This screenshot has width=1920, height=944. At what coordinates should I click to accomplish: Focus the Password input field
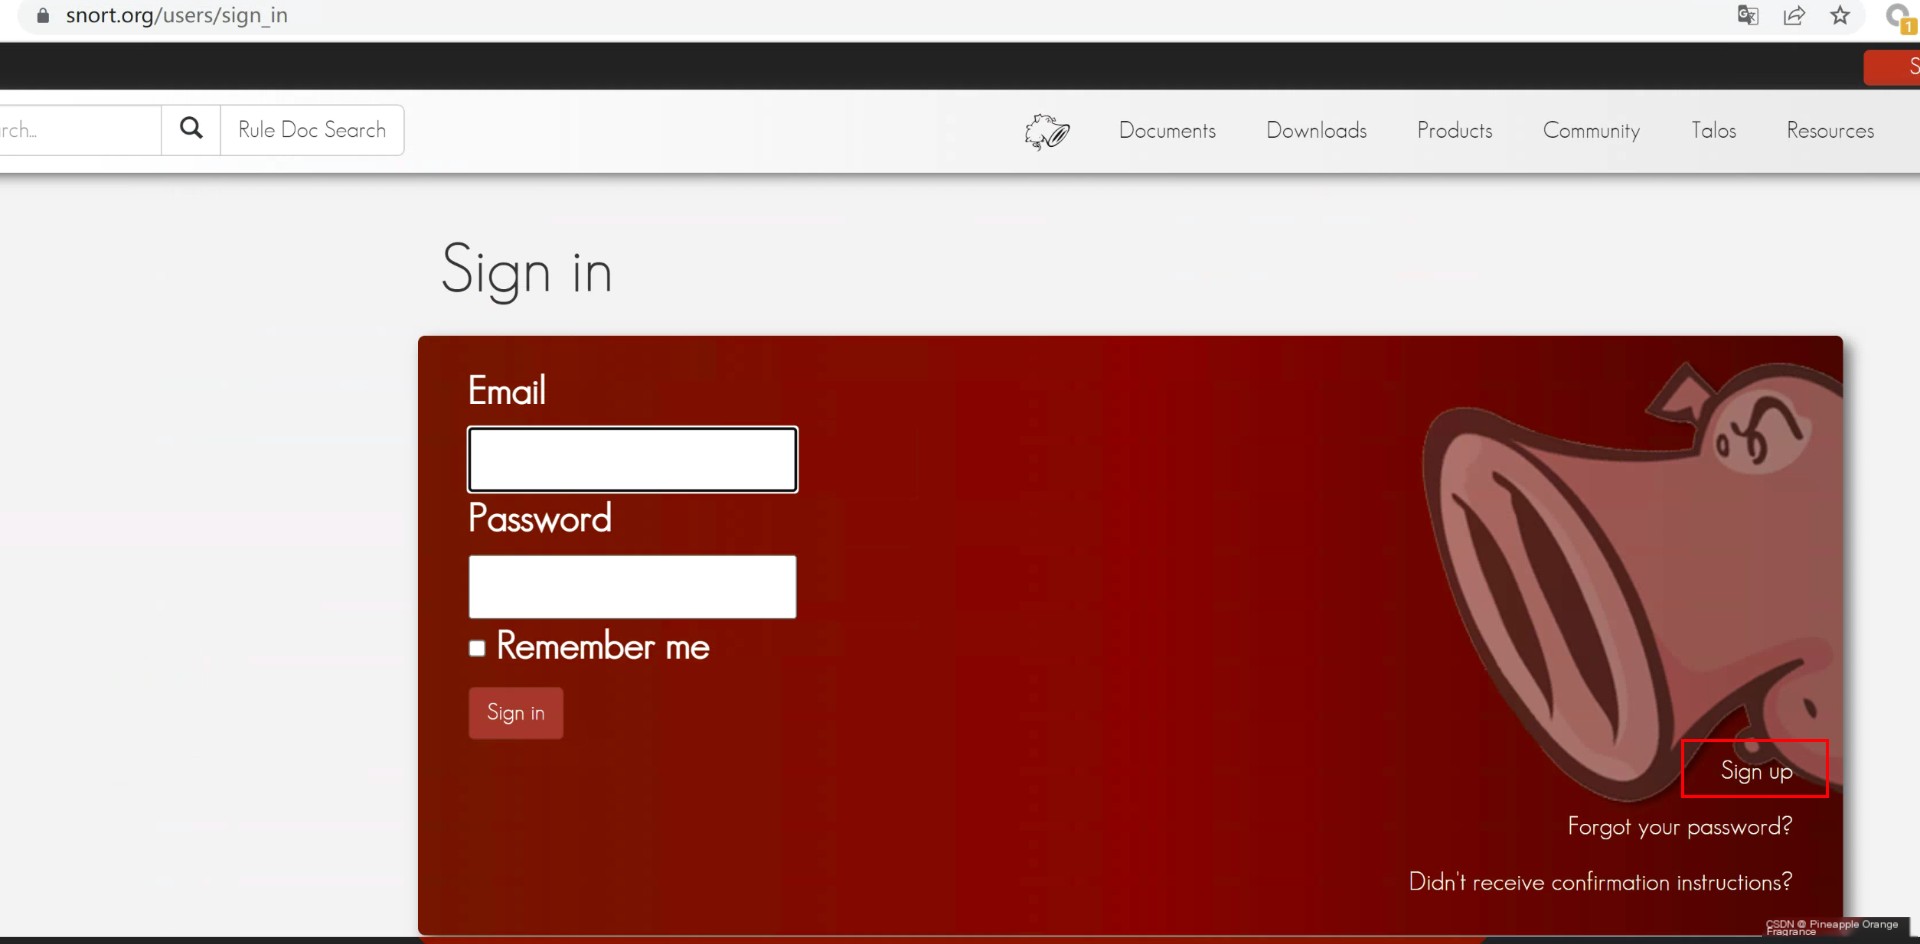(633, 587)
